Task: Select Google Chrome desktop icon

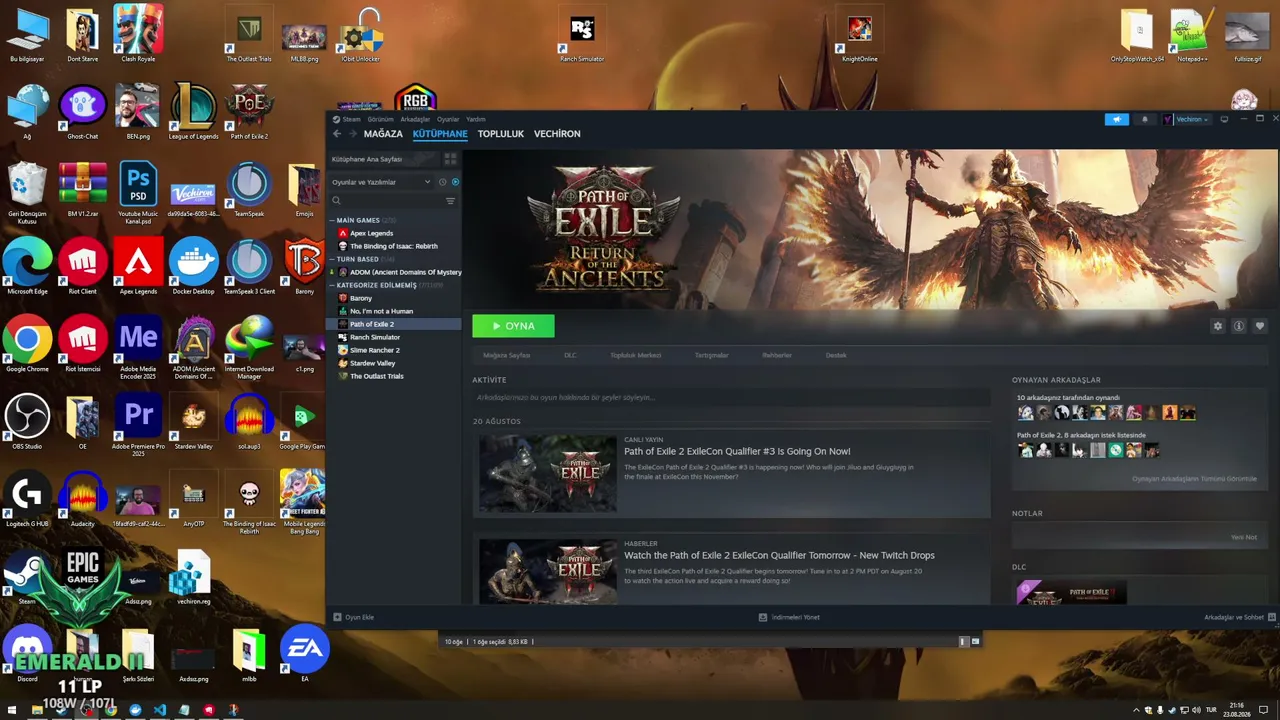Action: [x=27, y=346]
